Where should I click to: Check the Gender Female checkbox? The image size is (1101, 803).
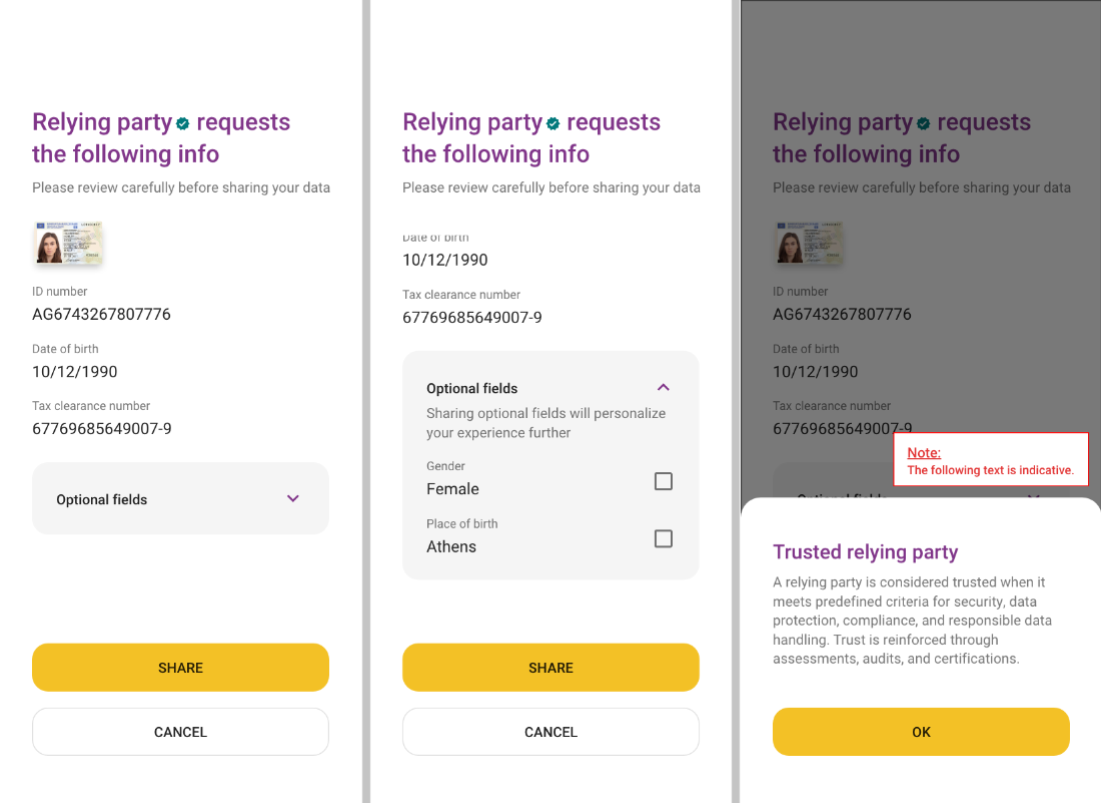coord(663,481)
